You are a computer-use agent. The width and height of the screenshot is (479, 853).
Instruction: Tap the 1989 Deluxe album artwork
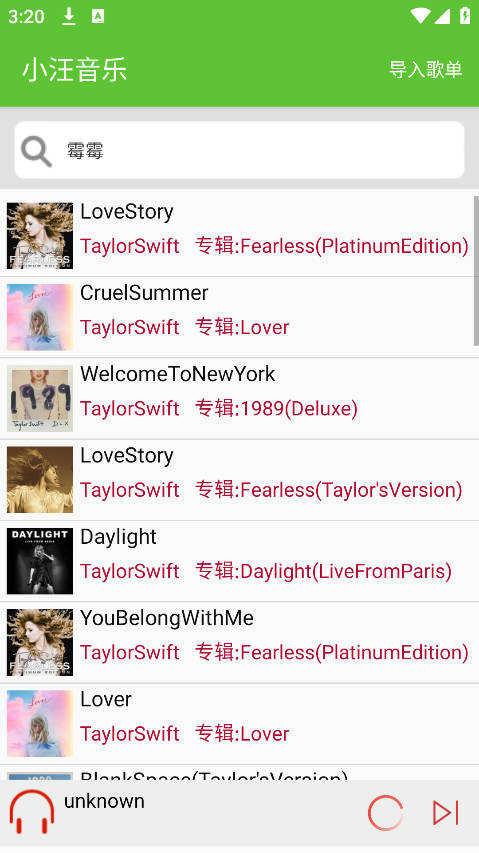click(40, 398)
